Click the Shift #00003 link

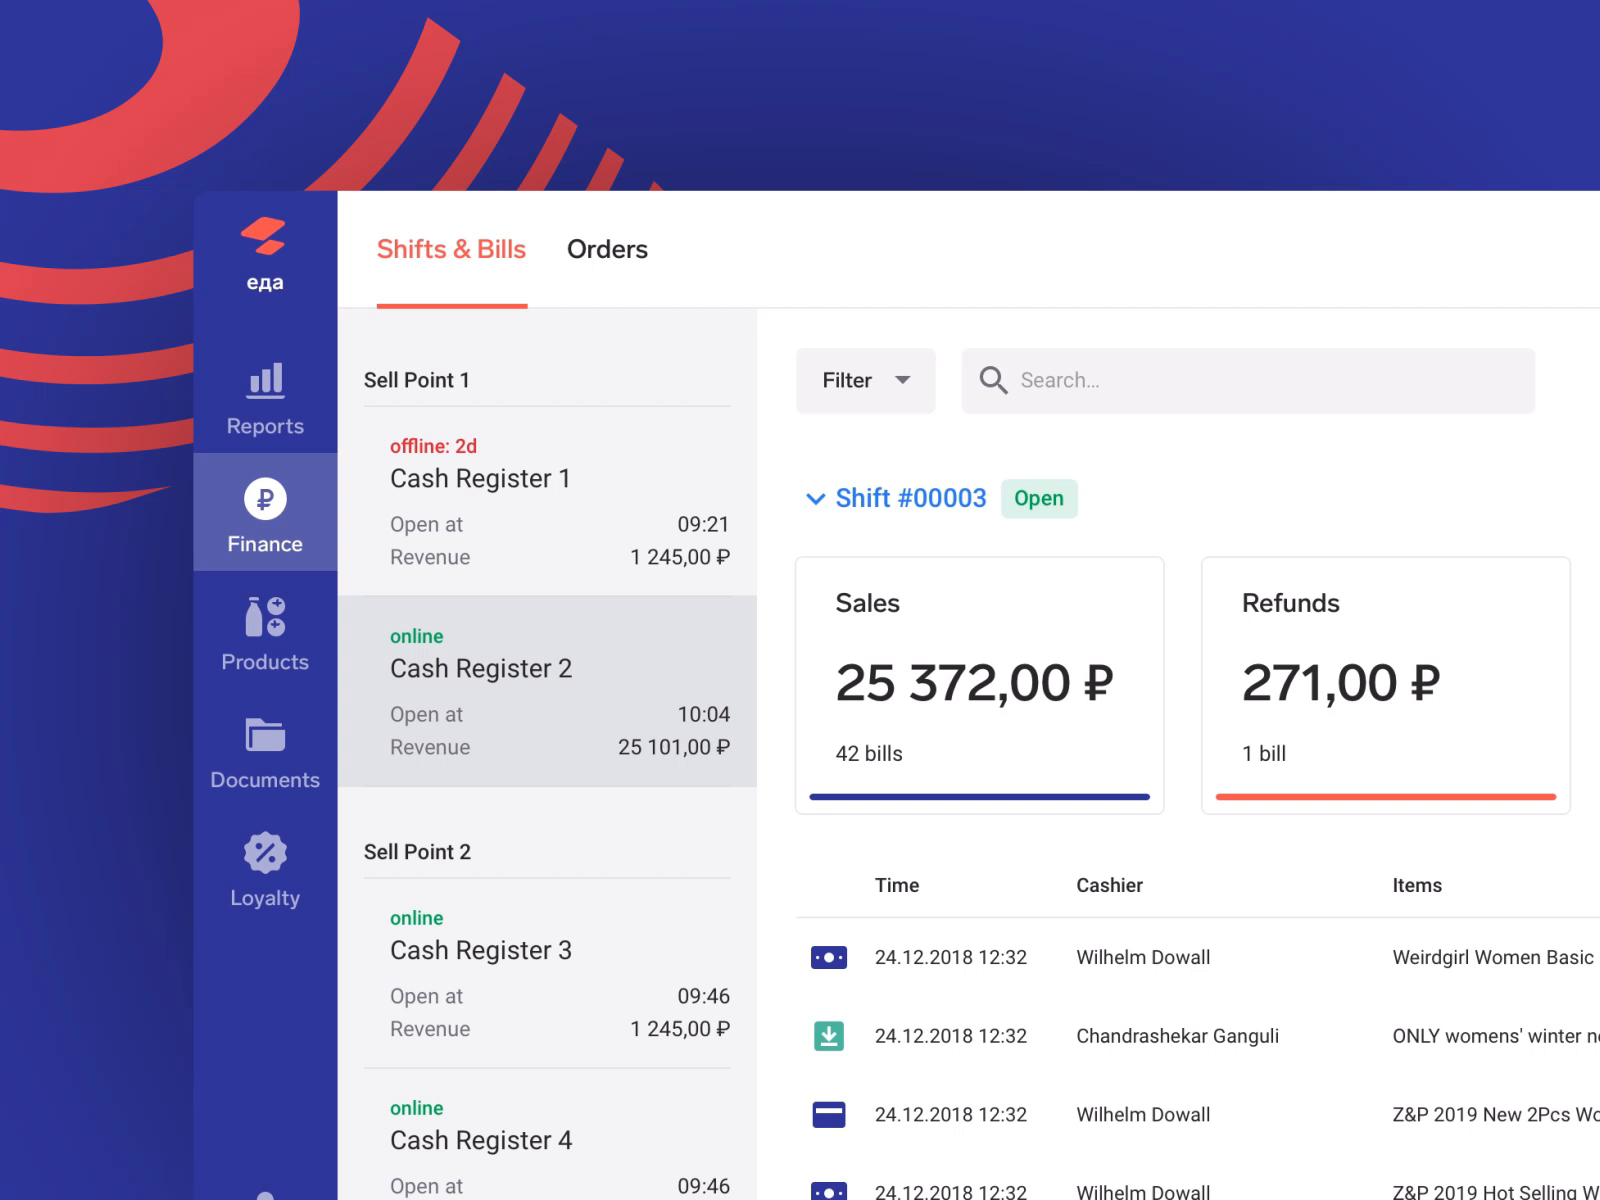coord(910,498)
